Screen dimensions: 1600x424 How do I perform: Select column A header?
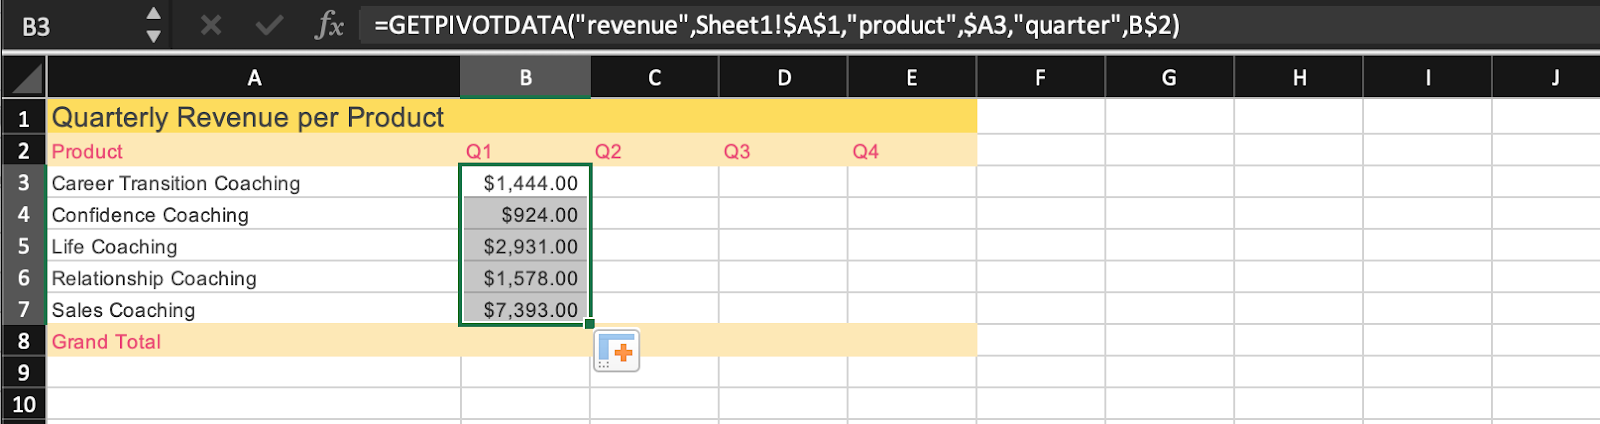[254, 78]
